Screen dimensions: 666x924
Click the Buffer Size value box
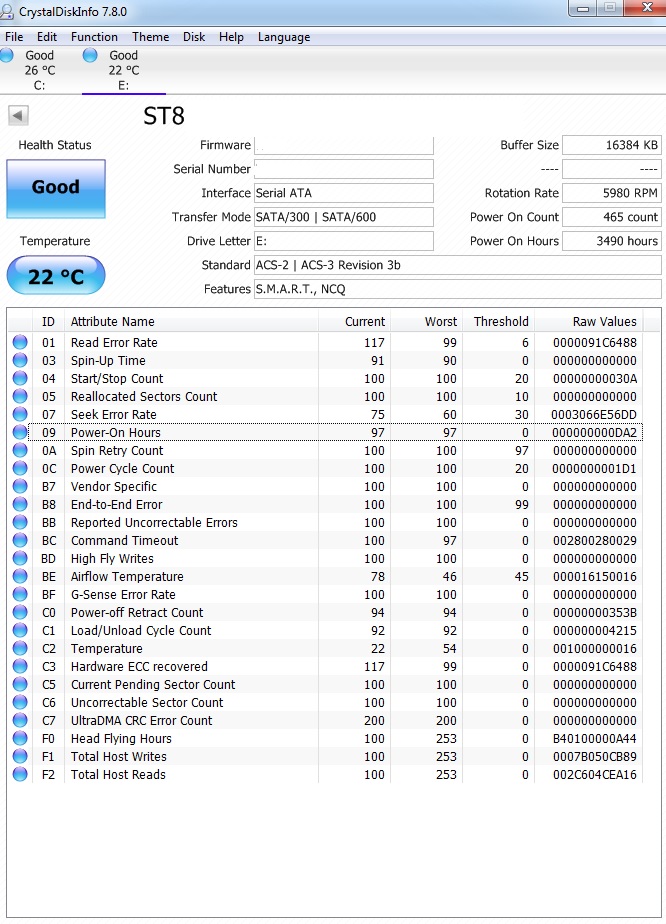[x=612, y=145]
